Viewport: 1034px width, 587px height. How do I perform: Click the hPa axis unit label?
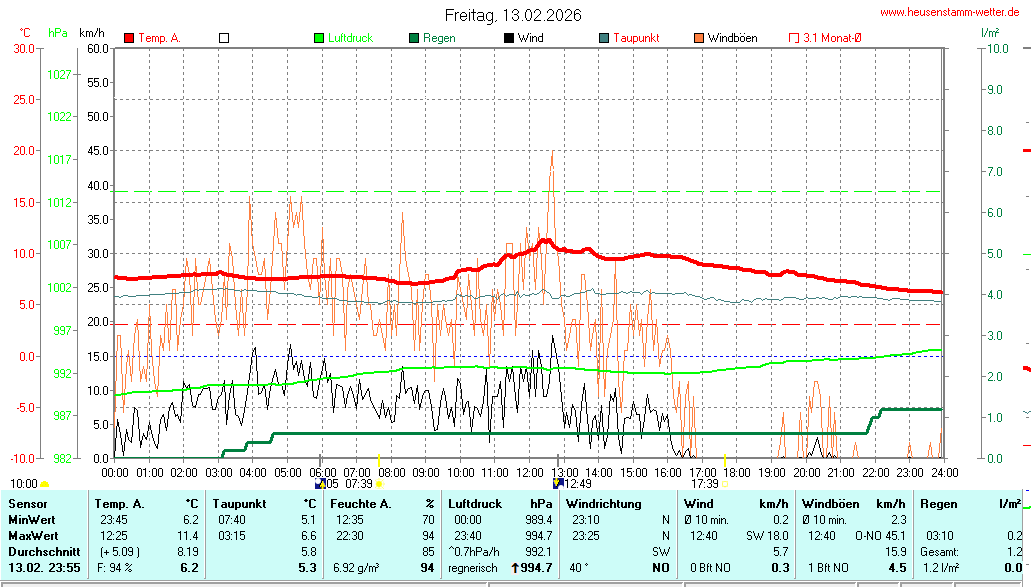[x=59, y=32]
